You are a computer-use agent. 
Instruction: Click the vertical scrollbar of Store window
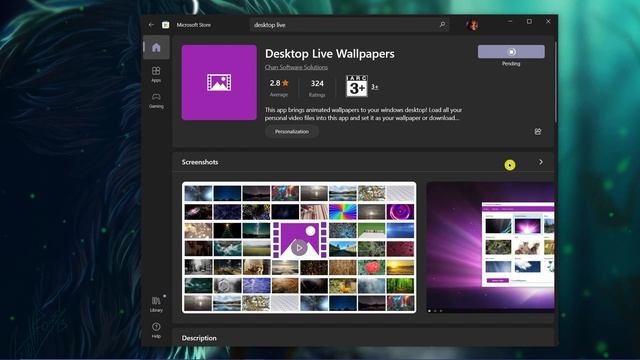point(556,82)
